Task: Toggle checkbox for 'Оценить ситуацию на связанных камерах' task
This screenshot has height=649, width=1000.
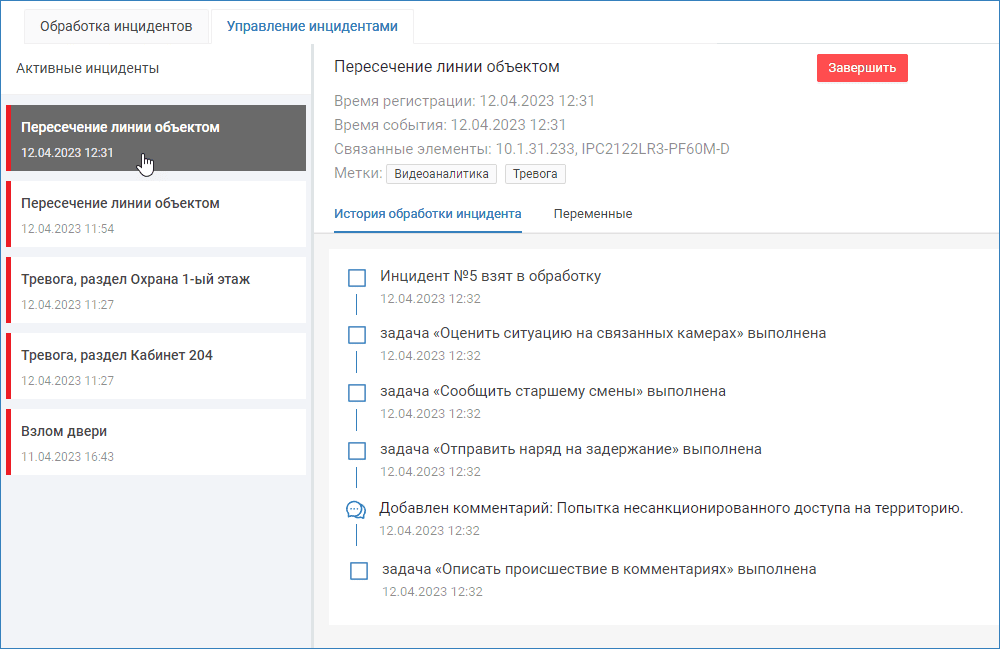Action: (357, 334)
